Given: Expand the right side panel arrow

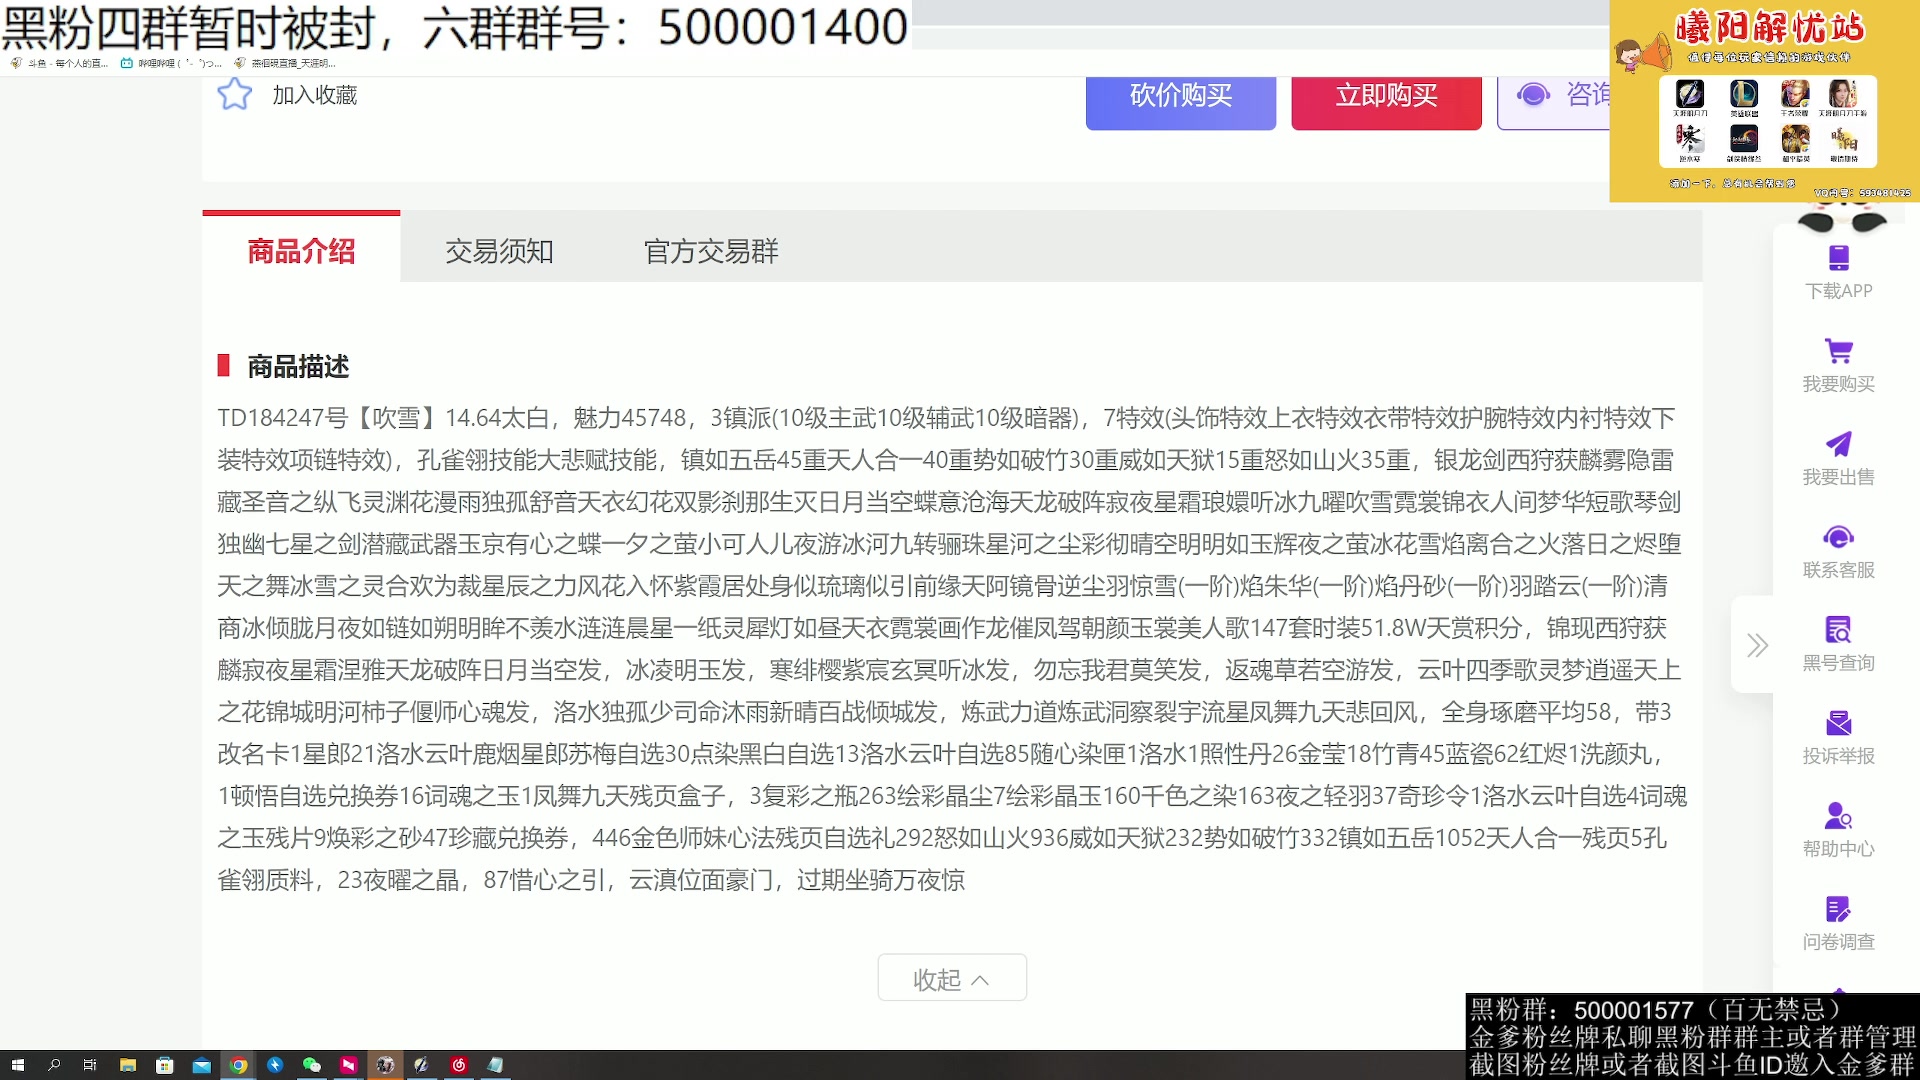Looking at the screenshot, I should 1757,646.
